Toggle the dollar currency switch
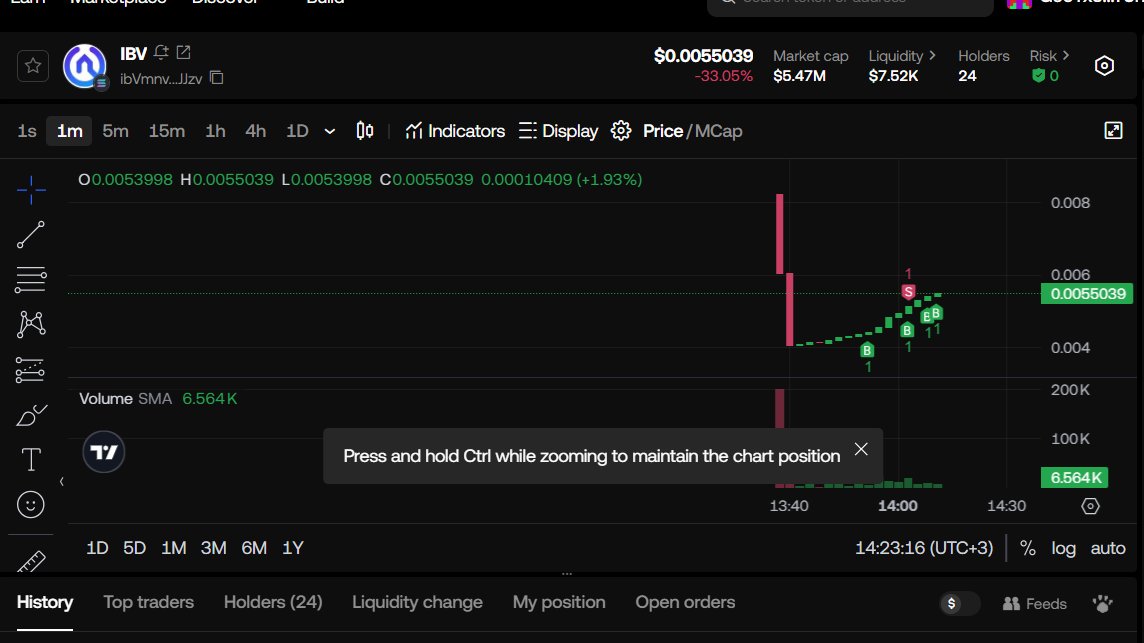 [959, 604]
